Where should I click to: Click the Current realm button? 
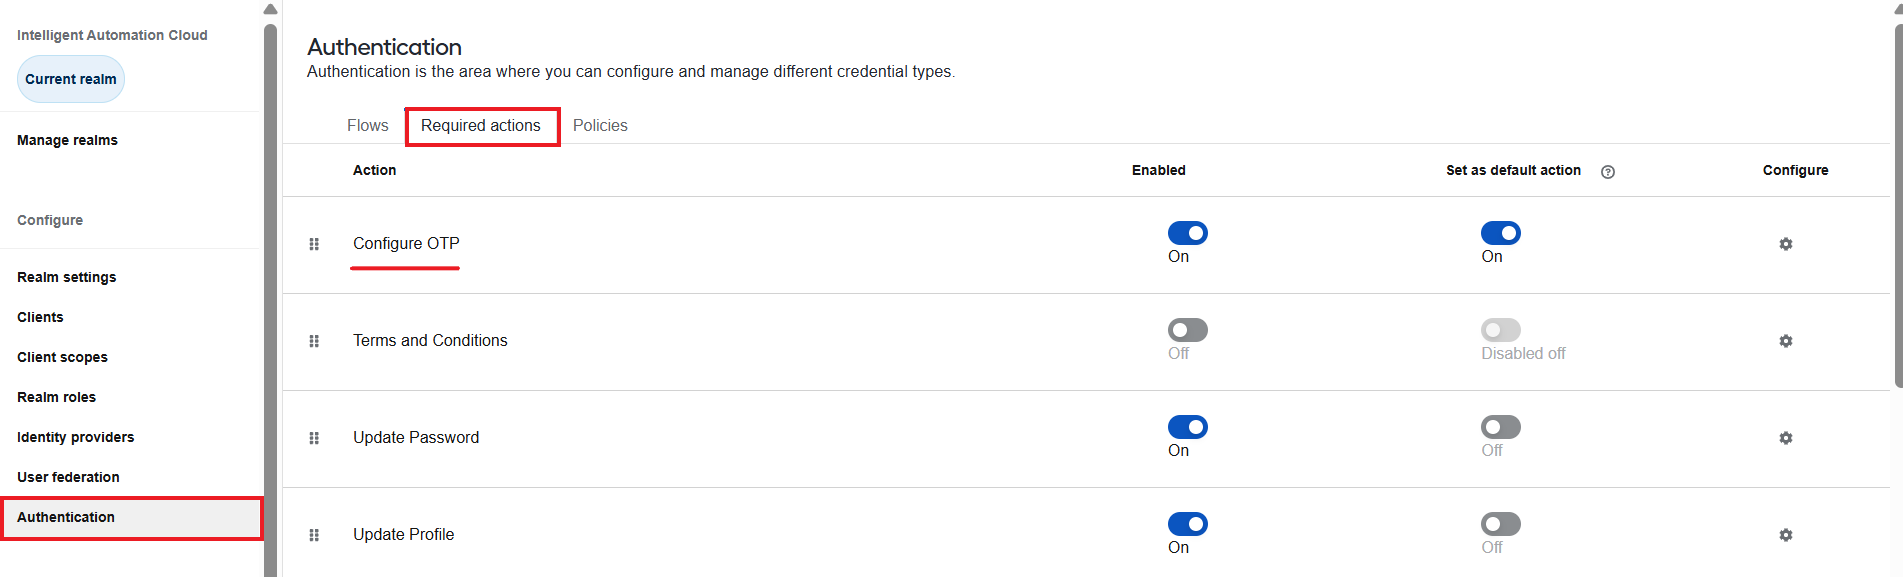(x=71, y=79)
